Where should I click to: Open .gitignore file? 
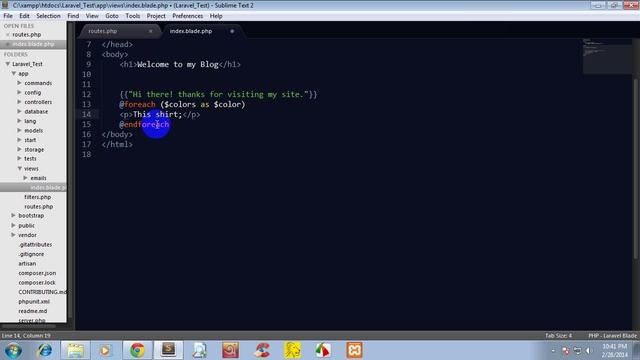click(x=31, y=254)
